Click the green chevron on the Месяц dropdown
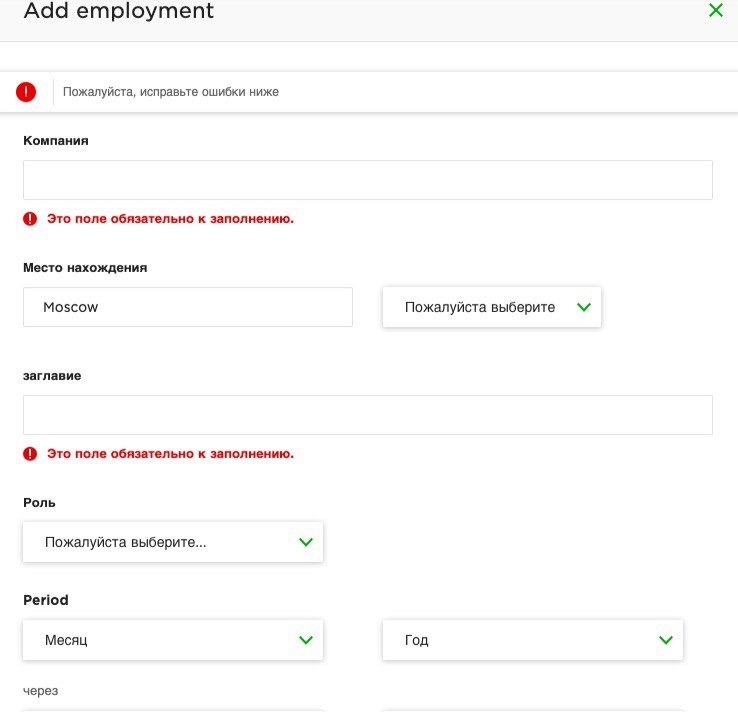 (x=306, y=640)
